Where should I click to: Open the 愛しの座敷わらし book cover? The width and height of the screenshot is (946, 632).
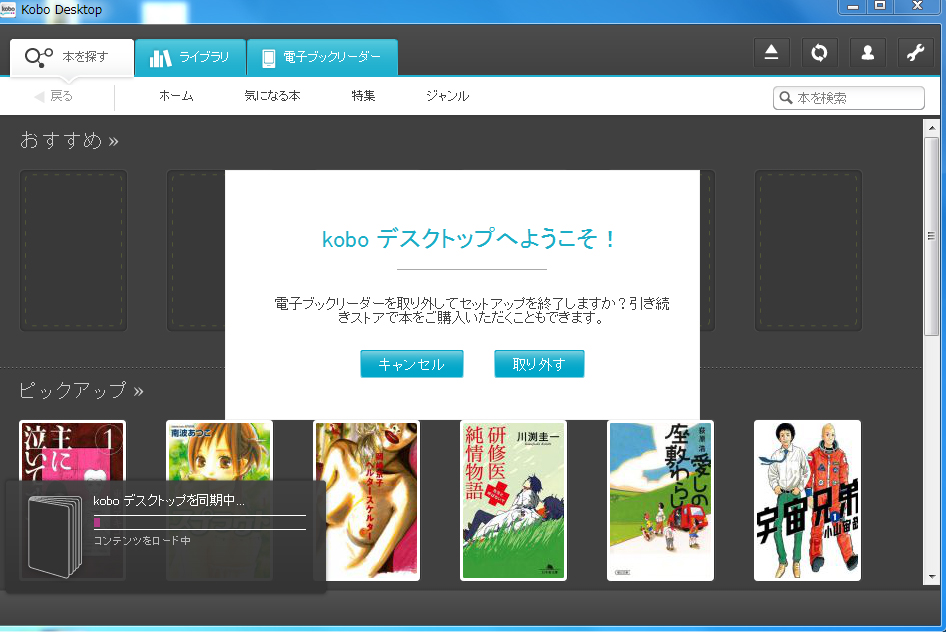660,501
